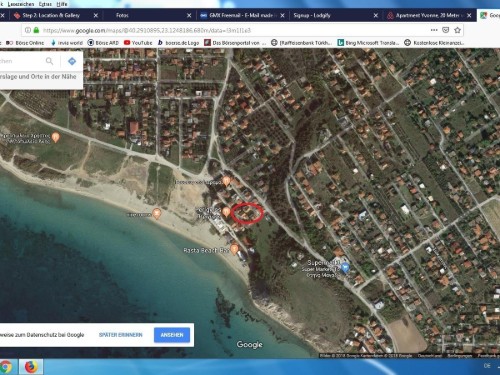Click the blue ANSEHEN button
This screenshot has height=375, width=500.
[x=172, y=335]
